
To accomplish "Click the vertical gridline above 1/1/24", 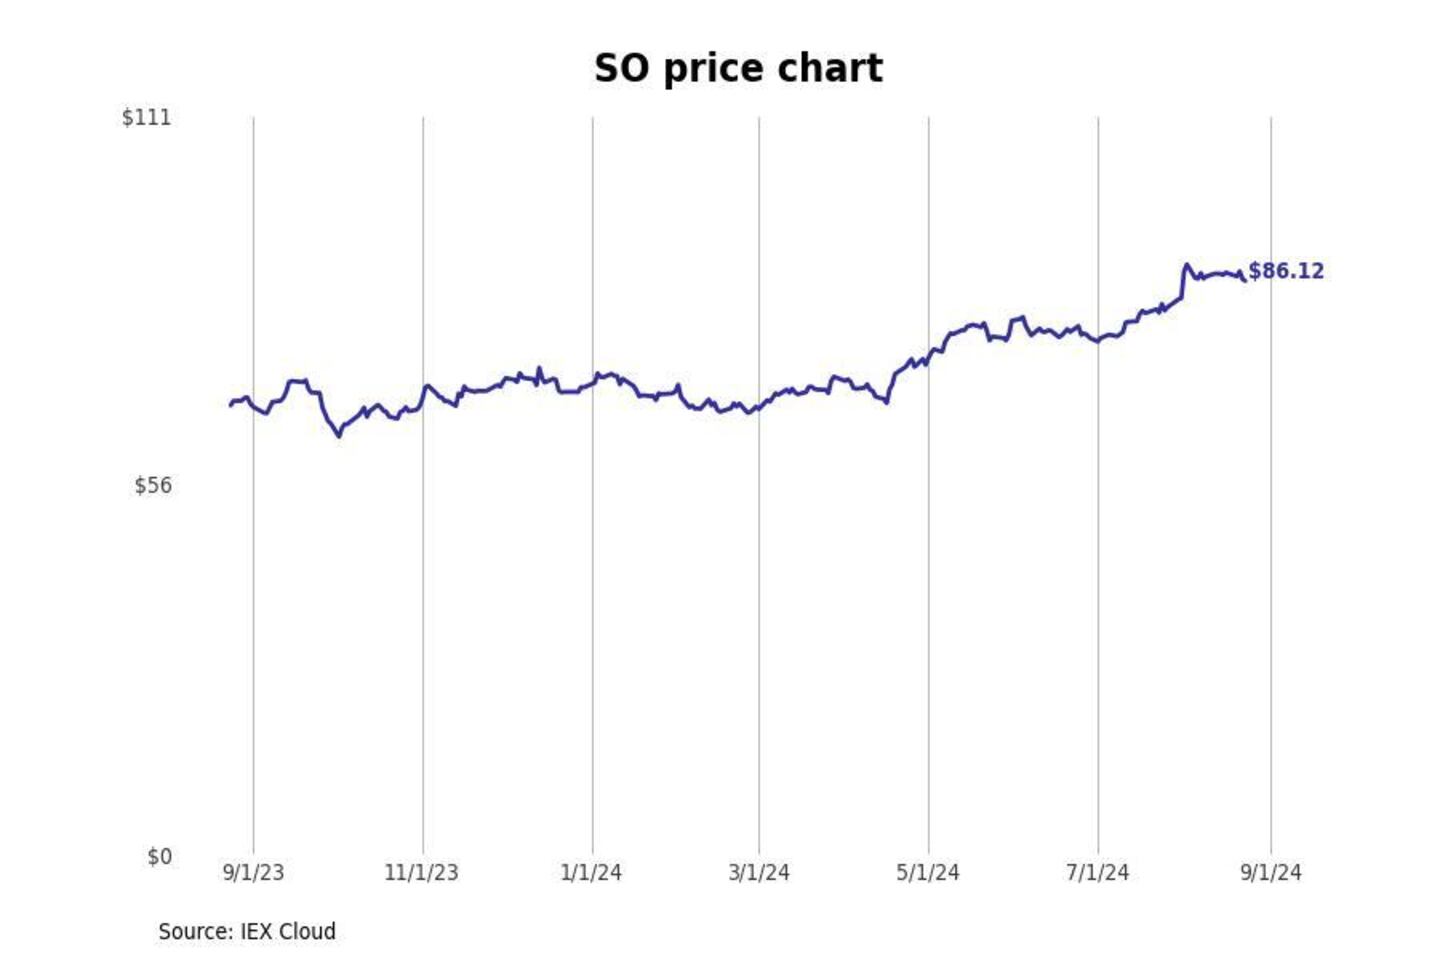I will click(x=592, y=600).
